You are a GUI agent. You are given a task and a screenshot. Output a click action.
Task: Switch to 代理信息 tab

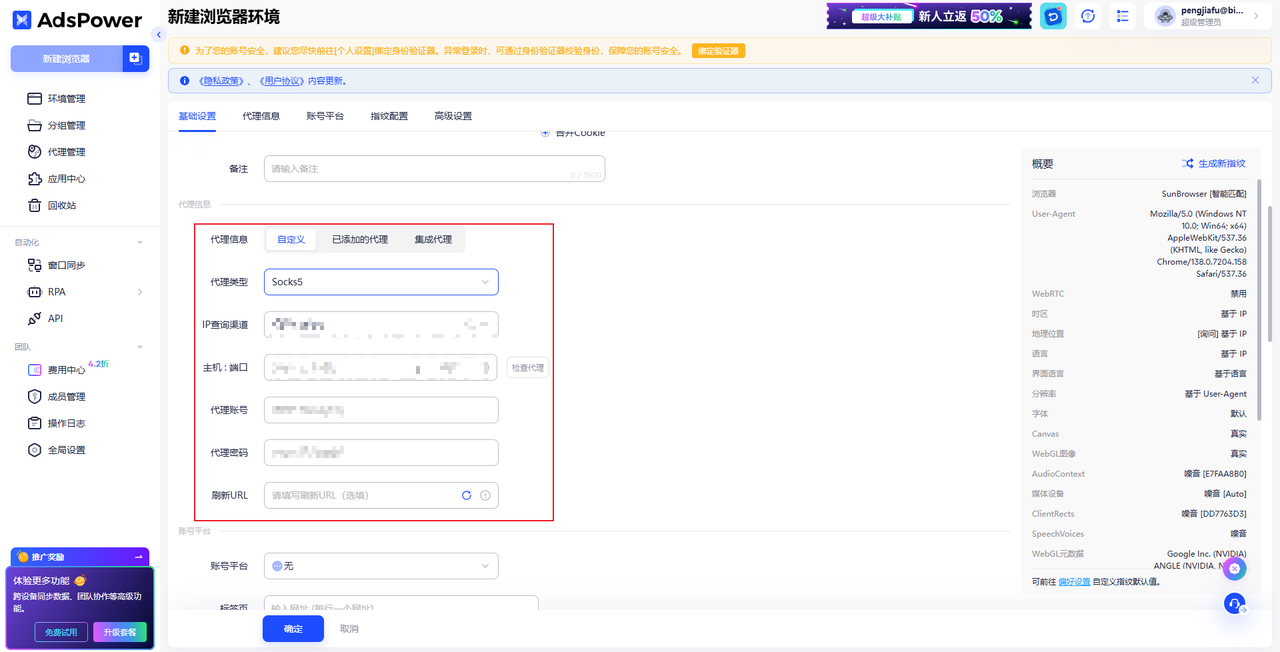[x=261, y=116]
